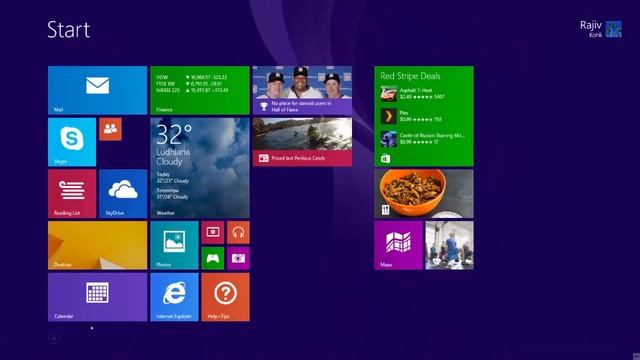Launch the Skype tile
Image resolution: width=640 pixels, height=360 pixels.
coord(72,142)
